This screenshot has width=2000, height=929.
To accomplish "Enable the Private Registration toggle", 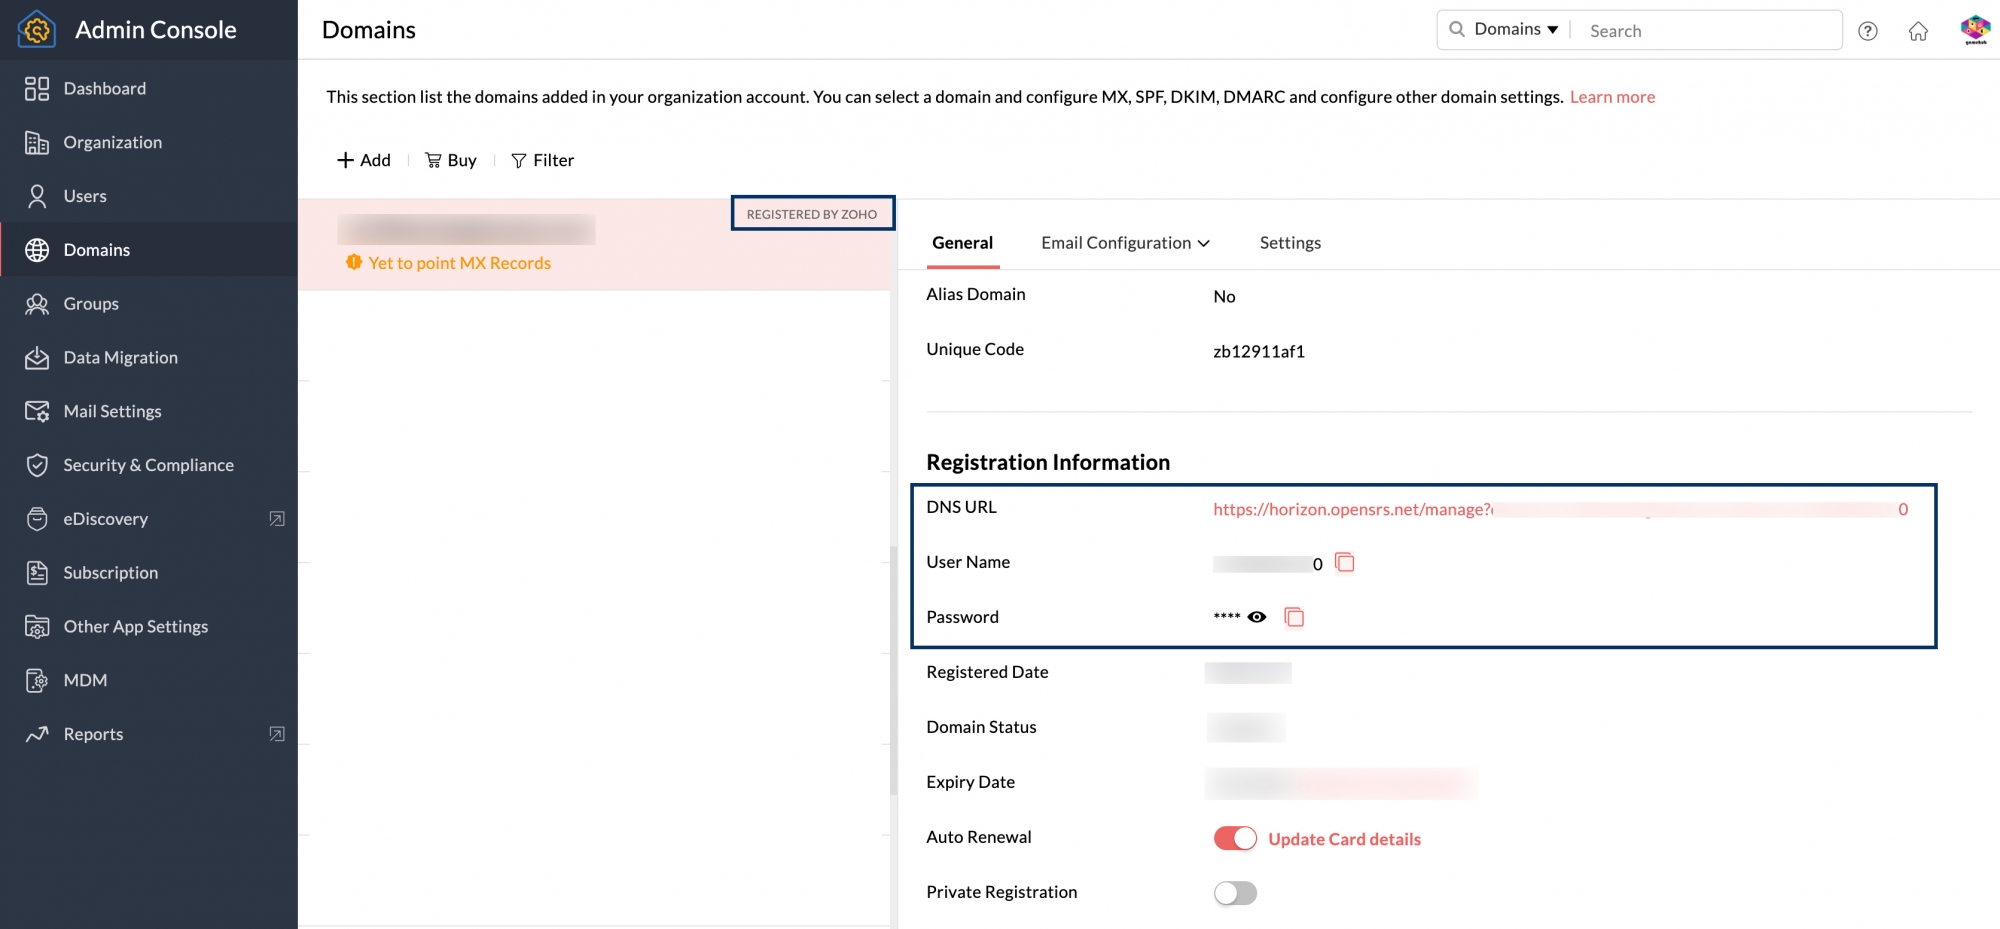I will coord(1235,893).
